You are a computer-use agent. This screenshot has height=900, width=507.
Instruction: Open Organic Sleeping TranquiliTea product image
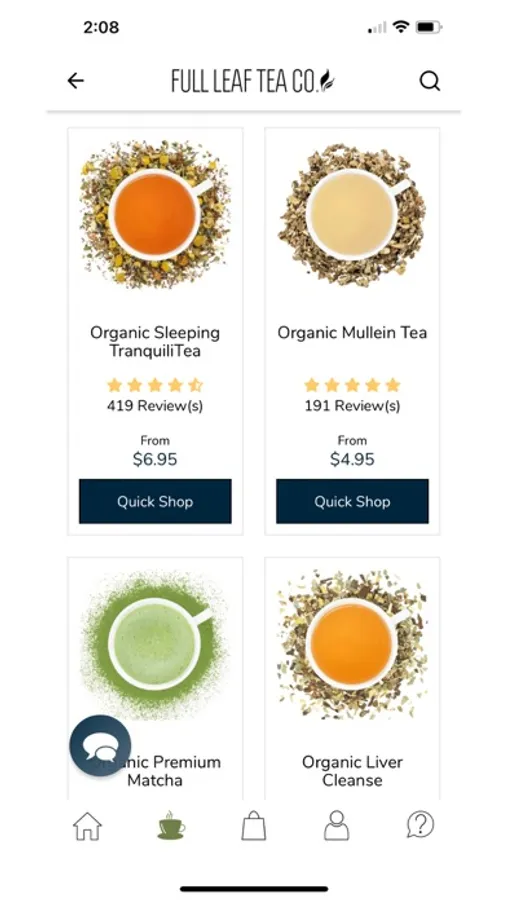coord(155,214)
